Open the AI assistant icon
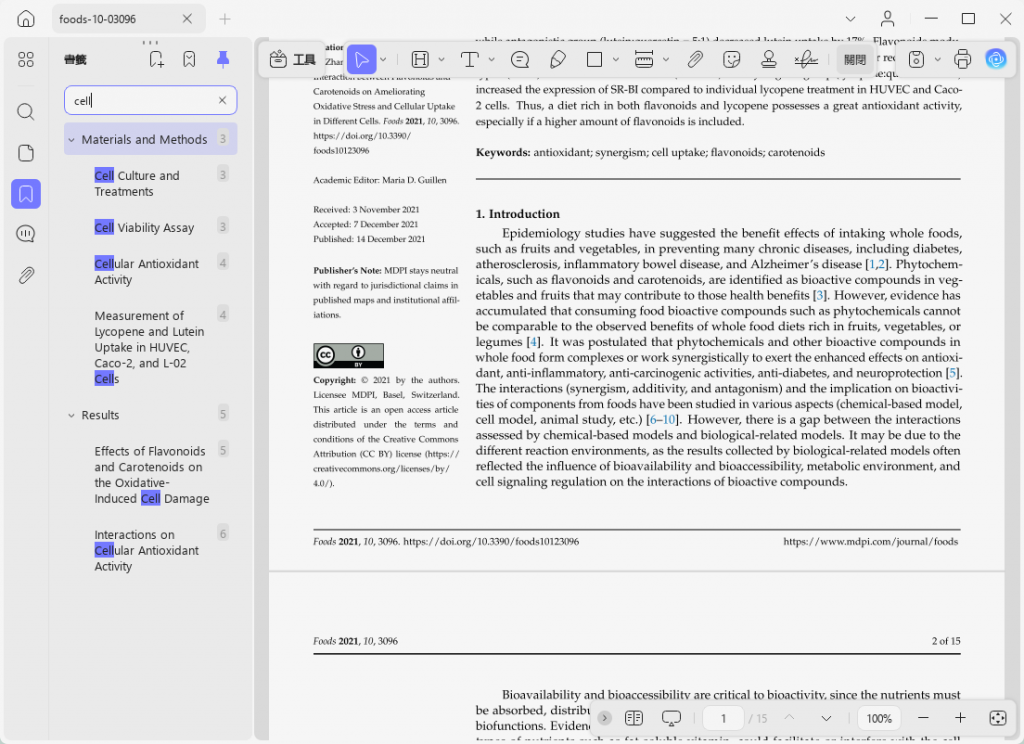 [996, 59]
